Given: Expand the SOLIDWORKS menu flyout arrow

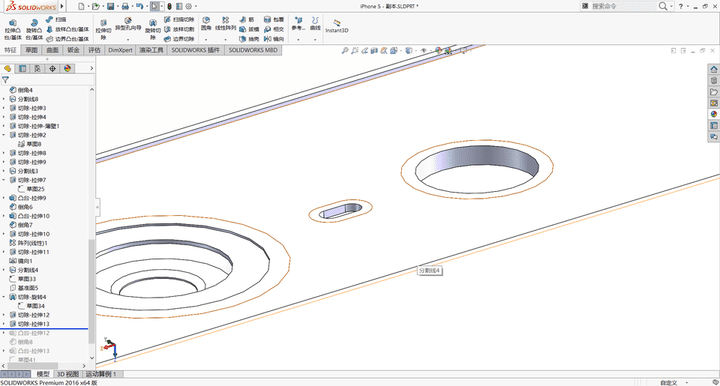Looking at the screenshot, I should point(62,6).
